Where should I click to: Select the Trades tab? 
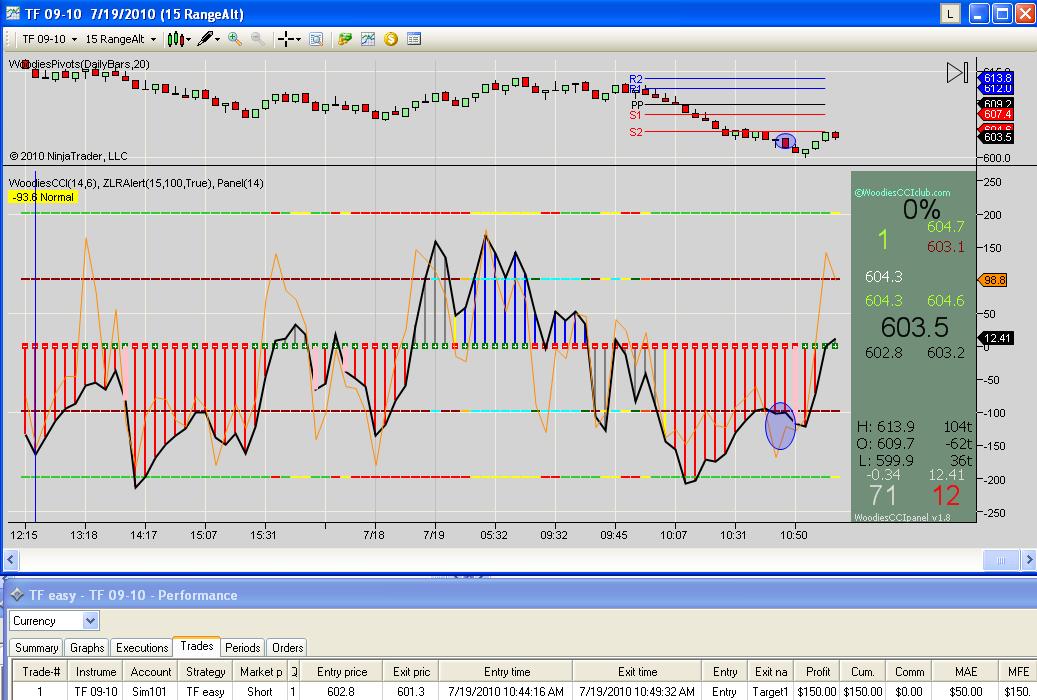click(196, 646)
